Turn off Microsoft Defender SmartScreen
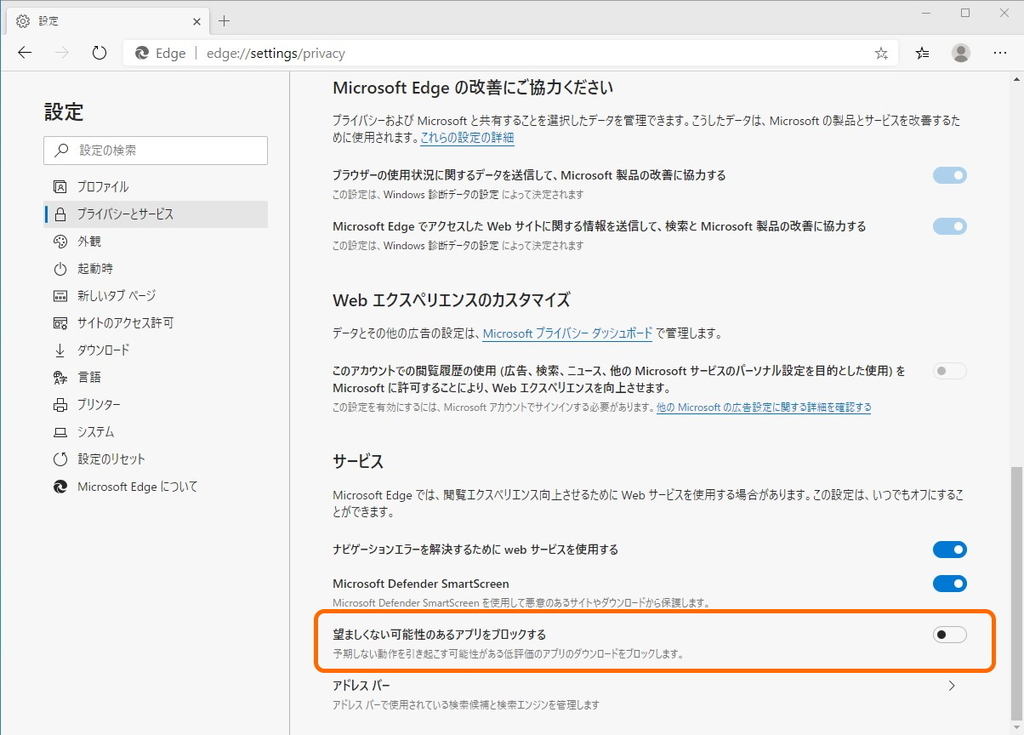Viewport: 1024px width, 735px height. (948, 584)
